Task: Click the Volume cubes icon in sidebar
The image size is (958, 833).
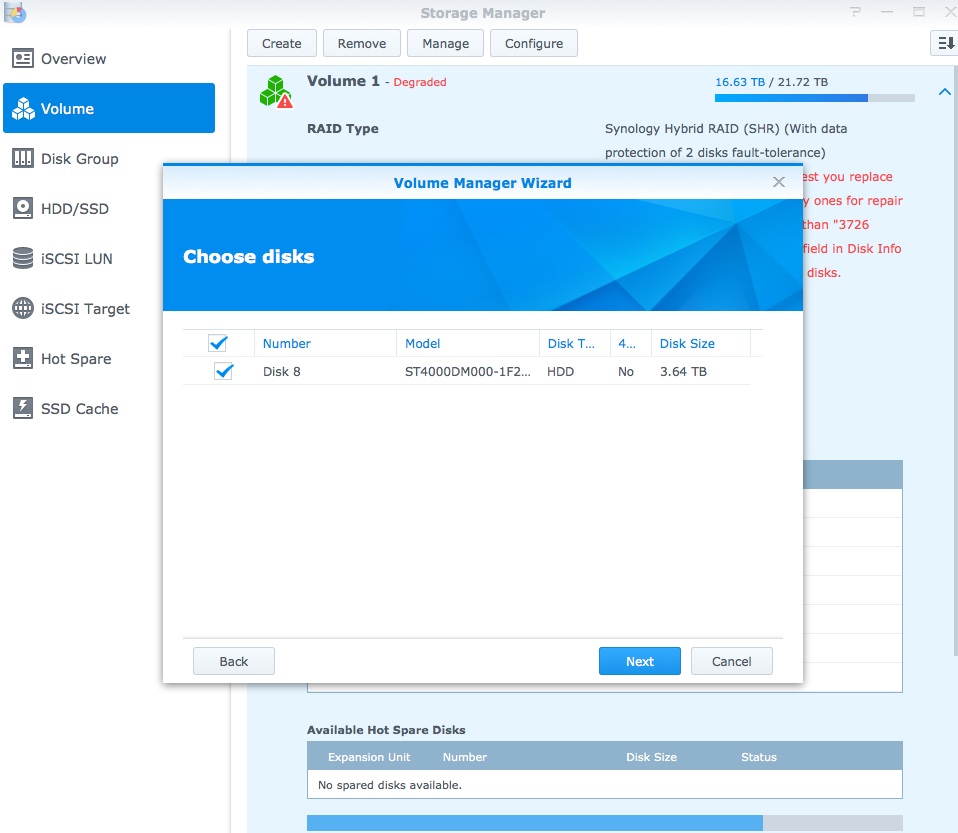Action: coord(23,109)
